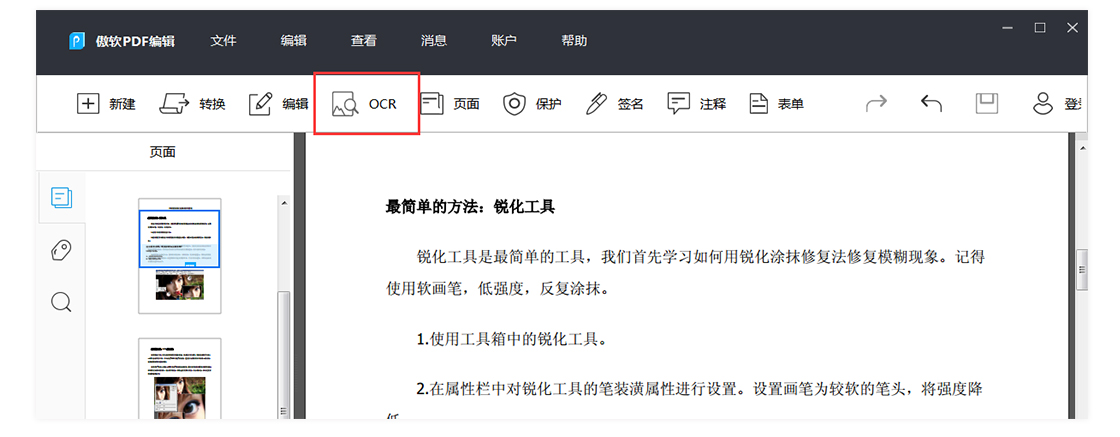This screenshot has width=1120, height=437.
Task: Click text line 1.使用工具箱中的锐化工具
Action: point(512,338)
